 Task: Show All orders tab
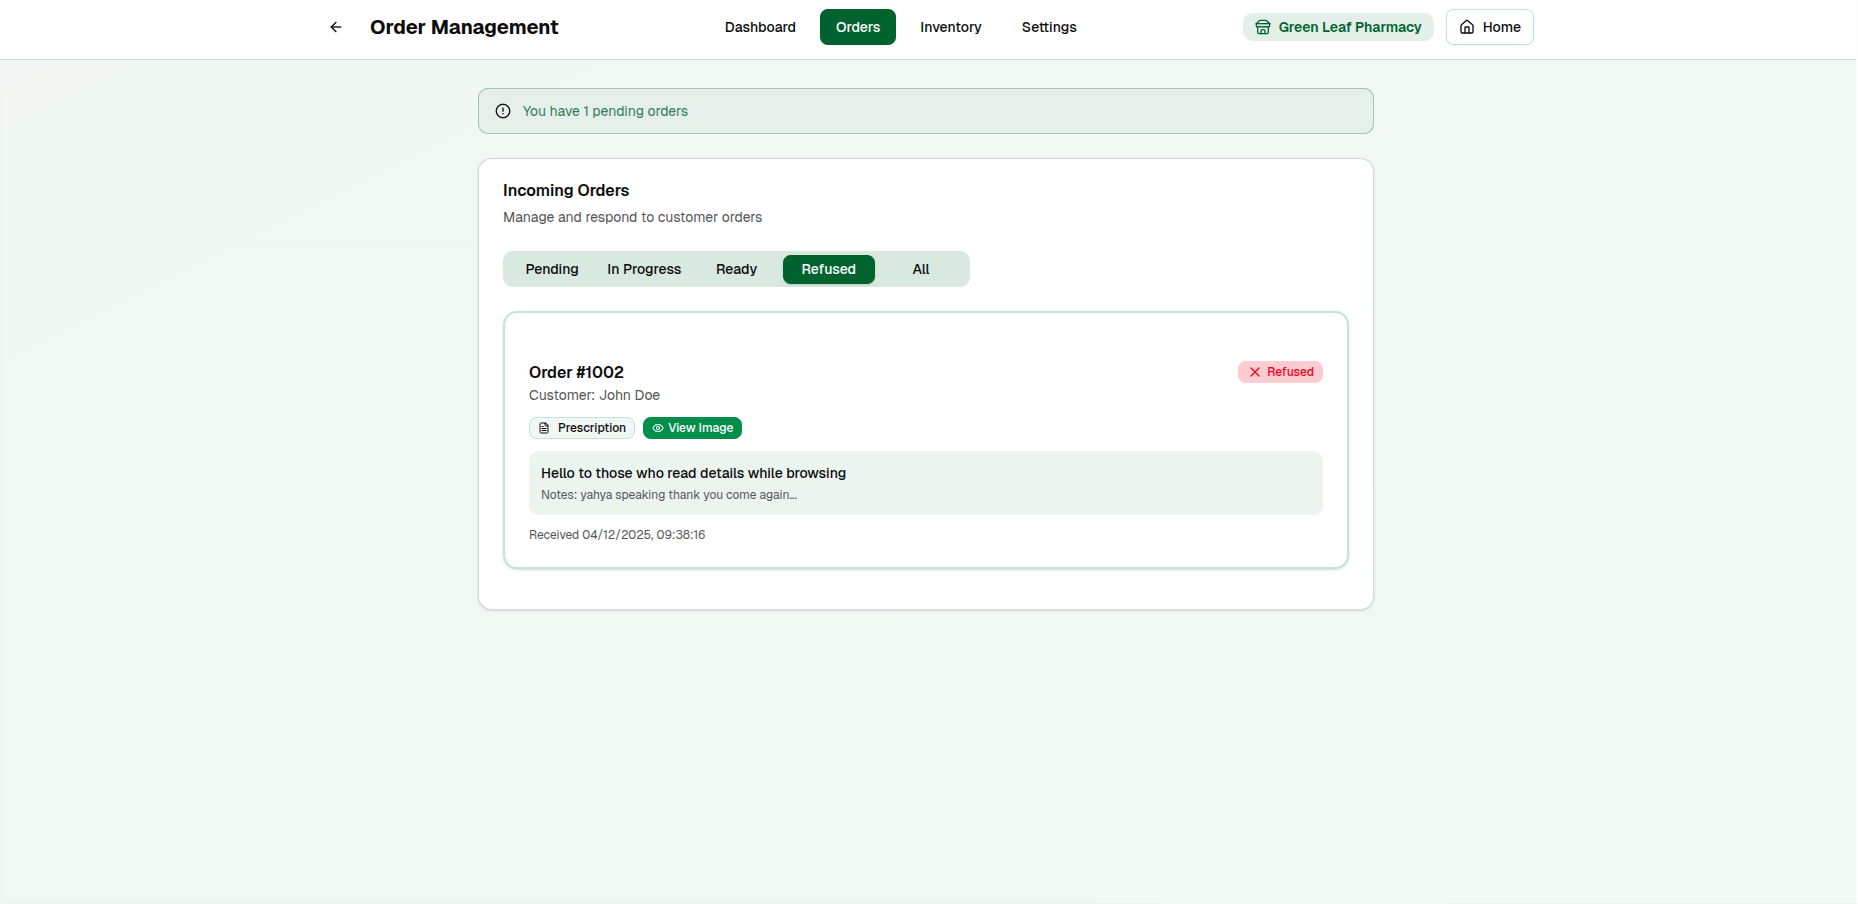921,269
